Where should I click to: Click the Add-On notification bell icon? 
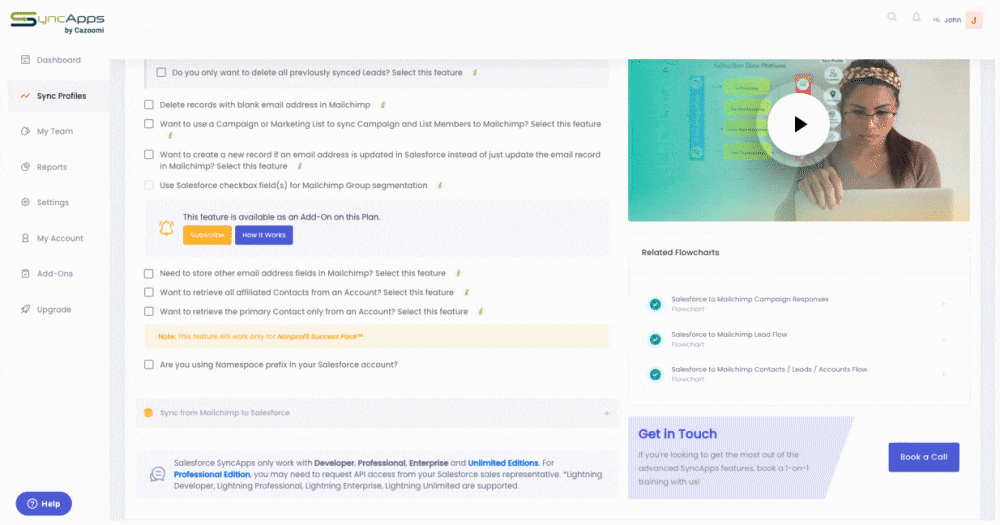coord(166,227)
